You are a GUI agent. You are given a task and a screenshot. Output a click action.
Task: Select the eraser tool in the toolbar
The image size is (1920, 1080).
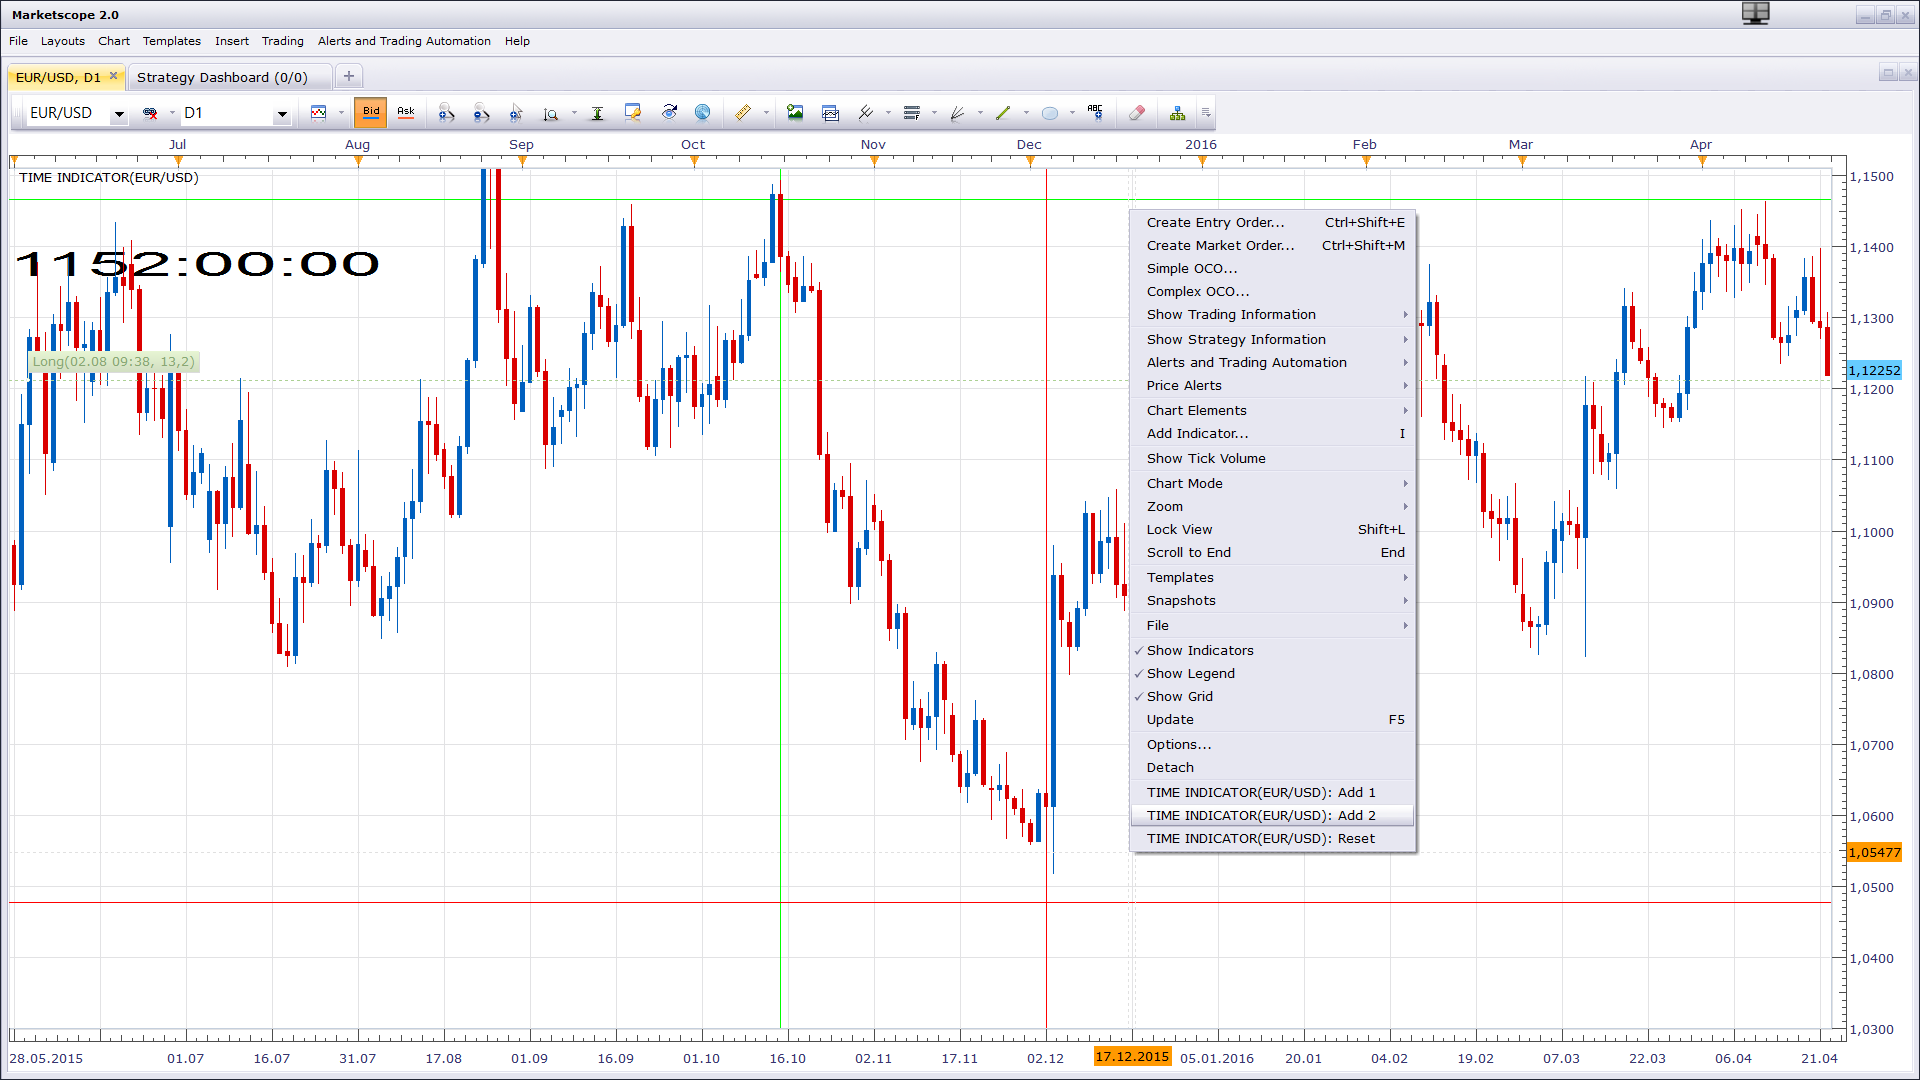(x=1137, y=113)
